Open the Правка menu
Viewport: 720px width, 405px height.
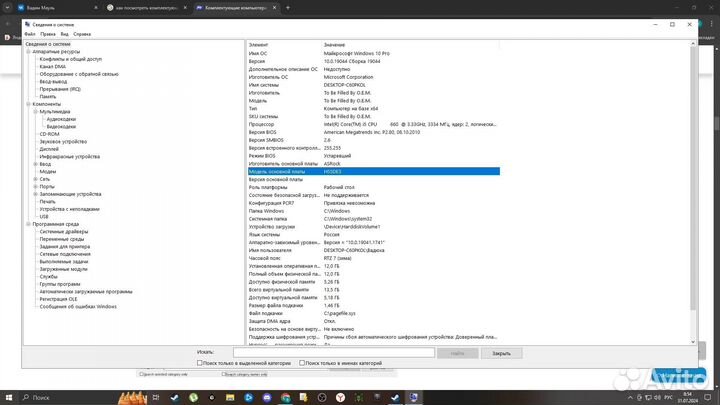48,34
